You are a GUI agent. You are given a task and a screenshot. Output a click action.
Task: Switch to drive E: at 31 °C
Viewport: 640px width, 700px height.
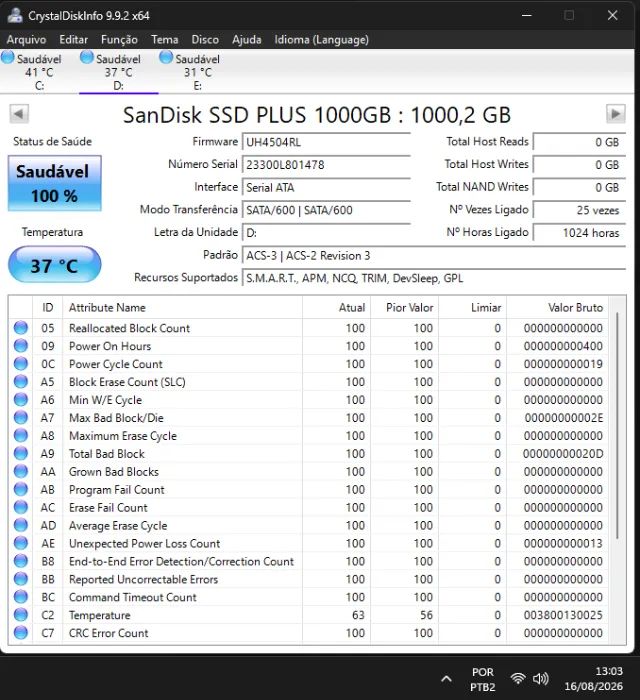pyautogui.click(x=198, y=71)
